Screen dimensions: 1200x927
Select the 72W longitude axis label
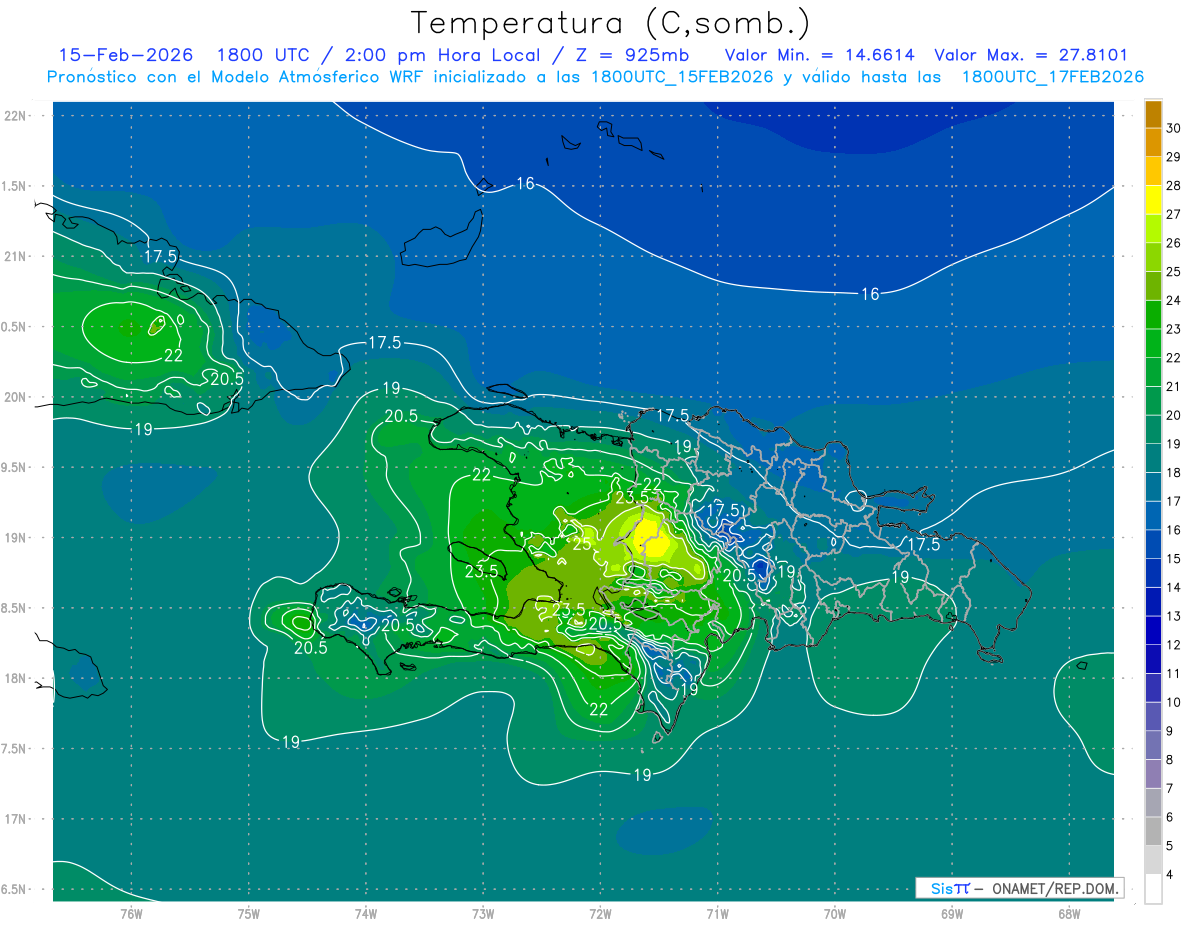coord(600,913)
